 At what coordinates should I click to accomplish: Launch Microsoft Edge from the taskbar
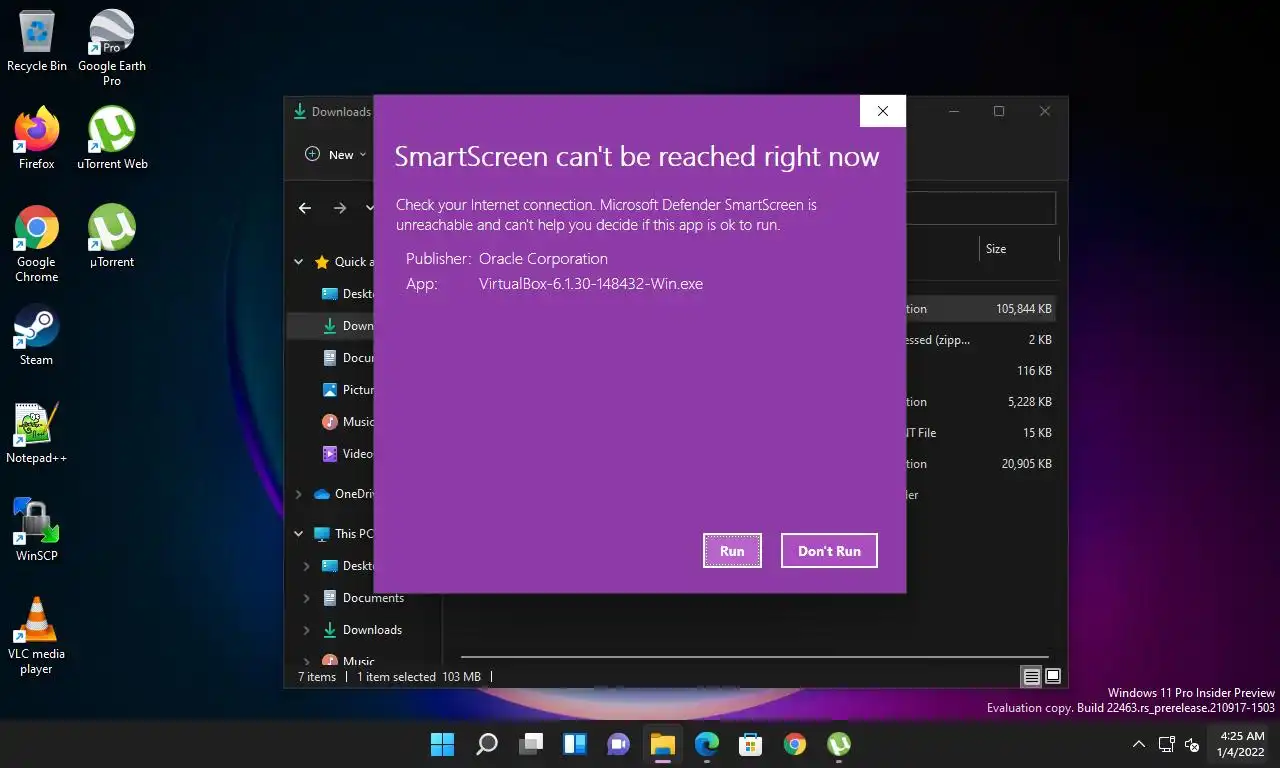(x=707, y=744)
